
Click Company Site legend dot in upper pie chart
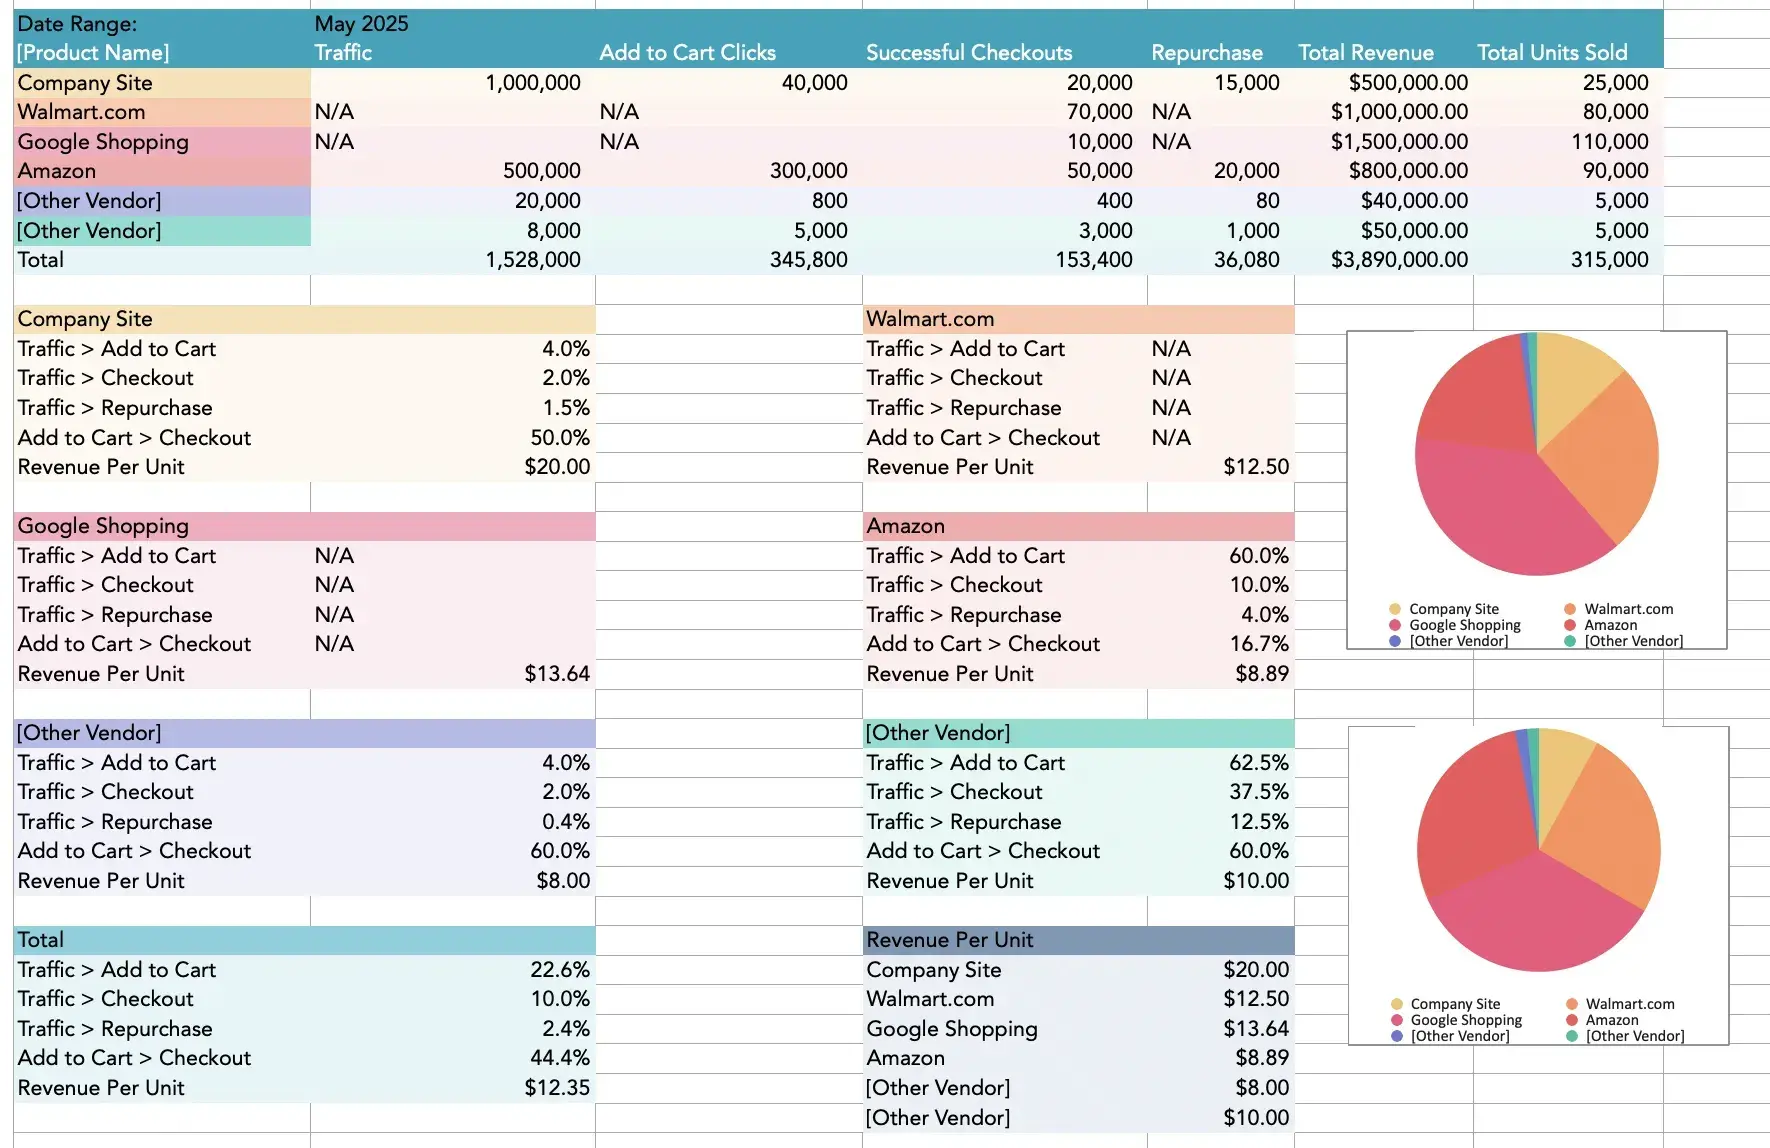1395,609
